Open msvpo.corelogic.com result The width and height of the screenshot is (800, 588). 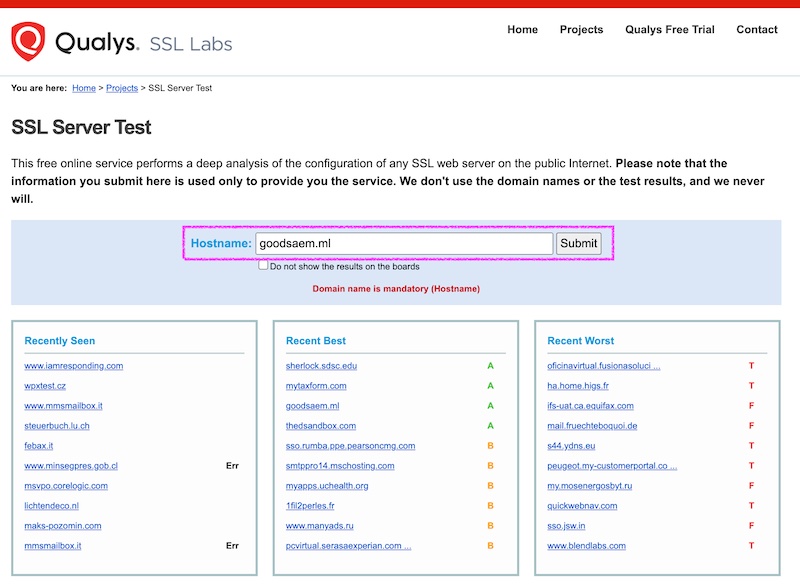tap(66, 486)
